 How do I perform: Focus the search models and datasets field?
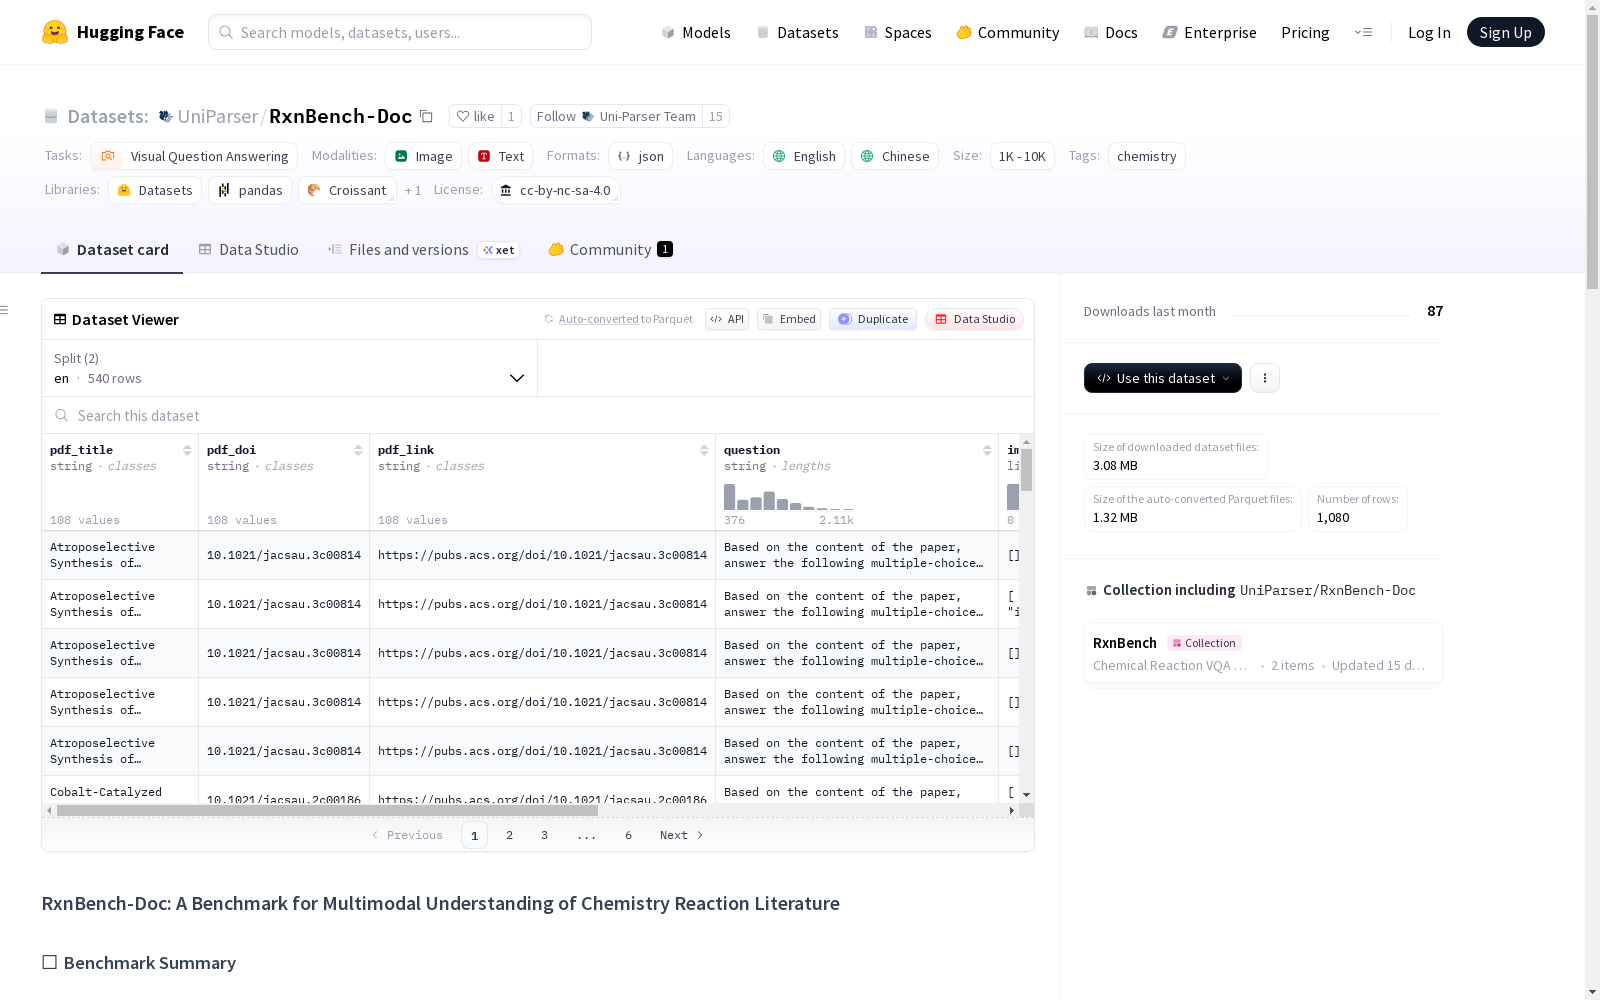click(400, 32)
